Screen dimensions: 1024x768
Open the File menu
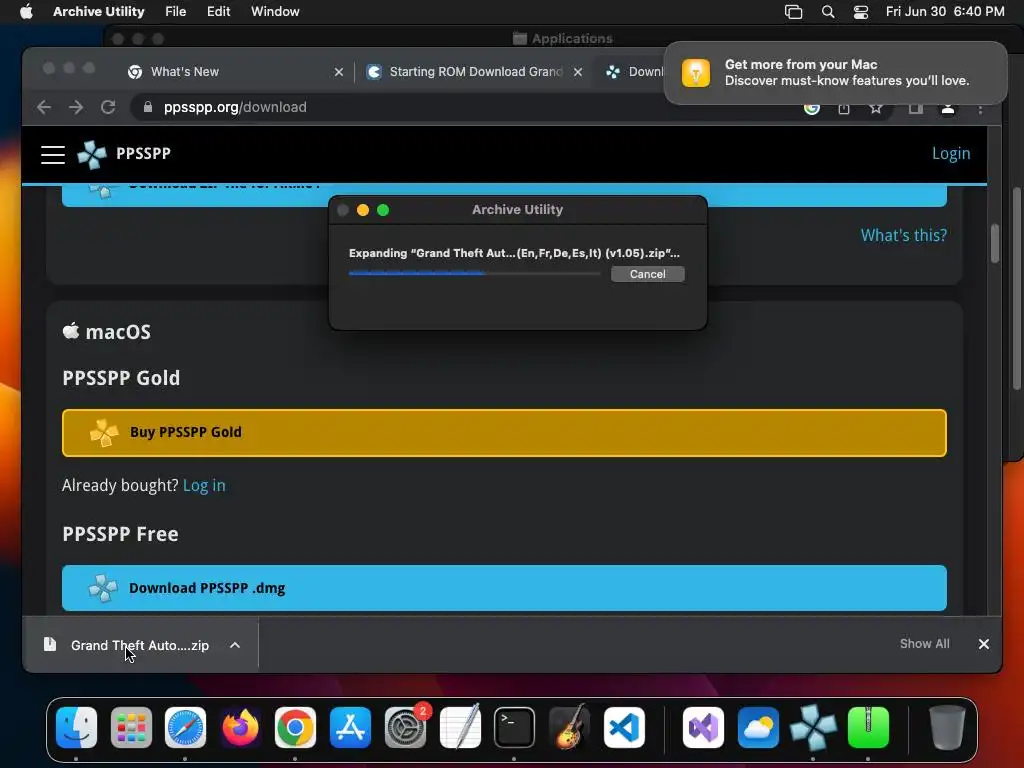[176, 11]
